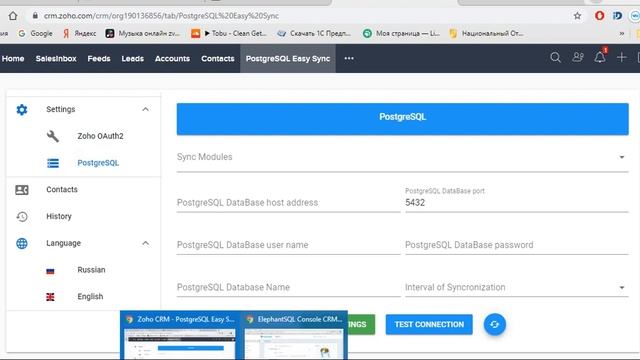Image resolution: width=640 pixels, height=360 pixels.
Task: Open the Feeds tab
Action: pos(99,58)
